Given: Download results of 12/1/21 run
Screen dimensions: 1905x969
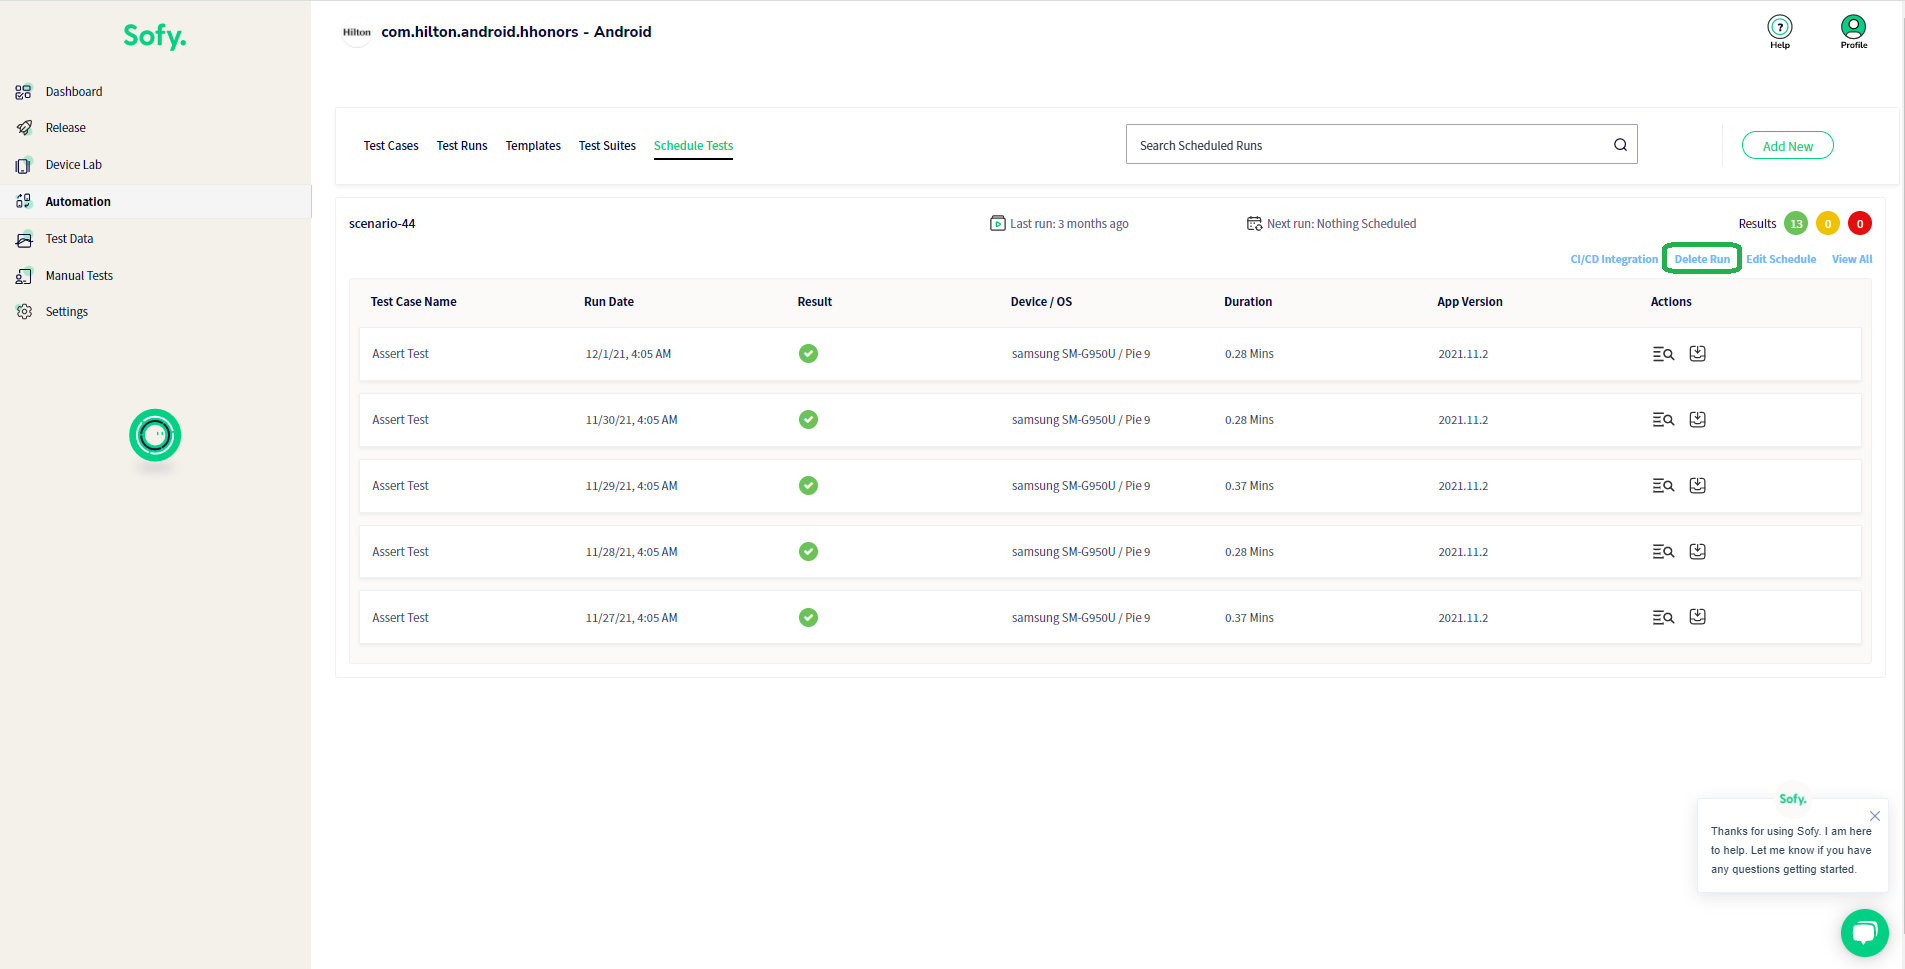Looking at the screenshot, I should pyautogui.click(x=1698, y=353).
